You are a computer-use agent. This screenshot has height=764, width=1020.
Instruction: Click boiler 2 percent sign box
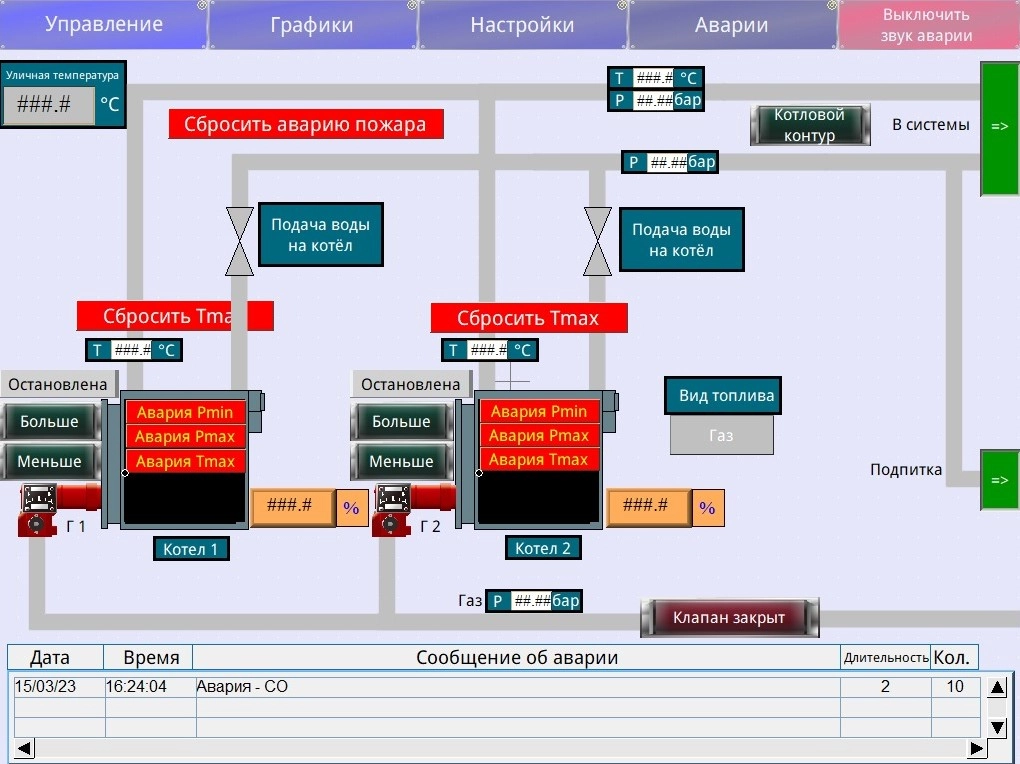pyautogui.click(x=708, y=508)
